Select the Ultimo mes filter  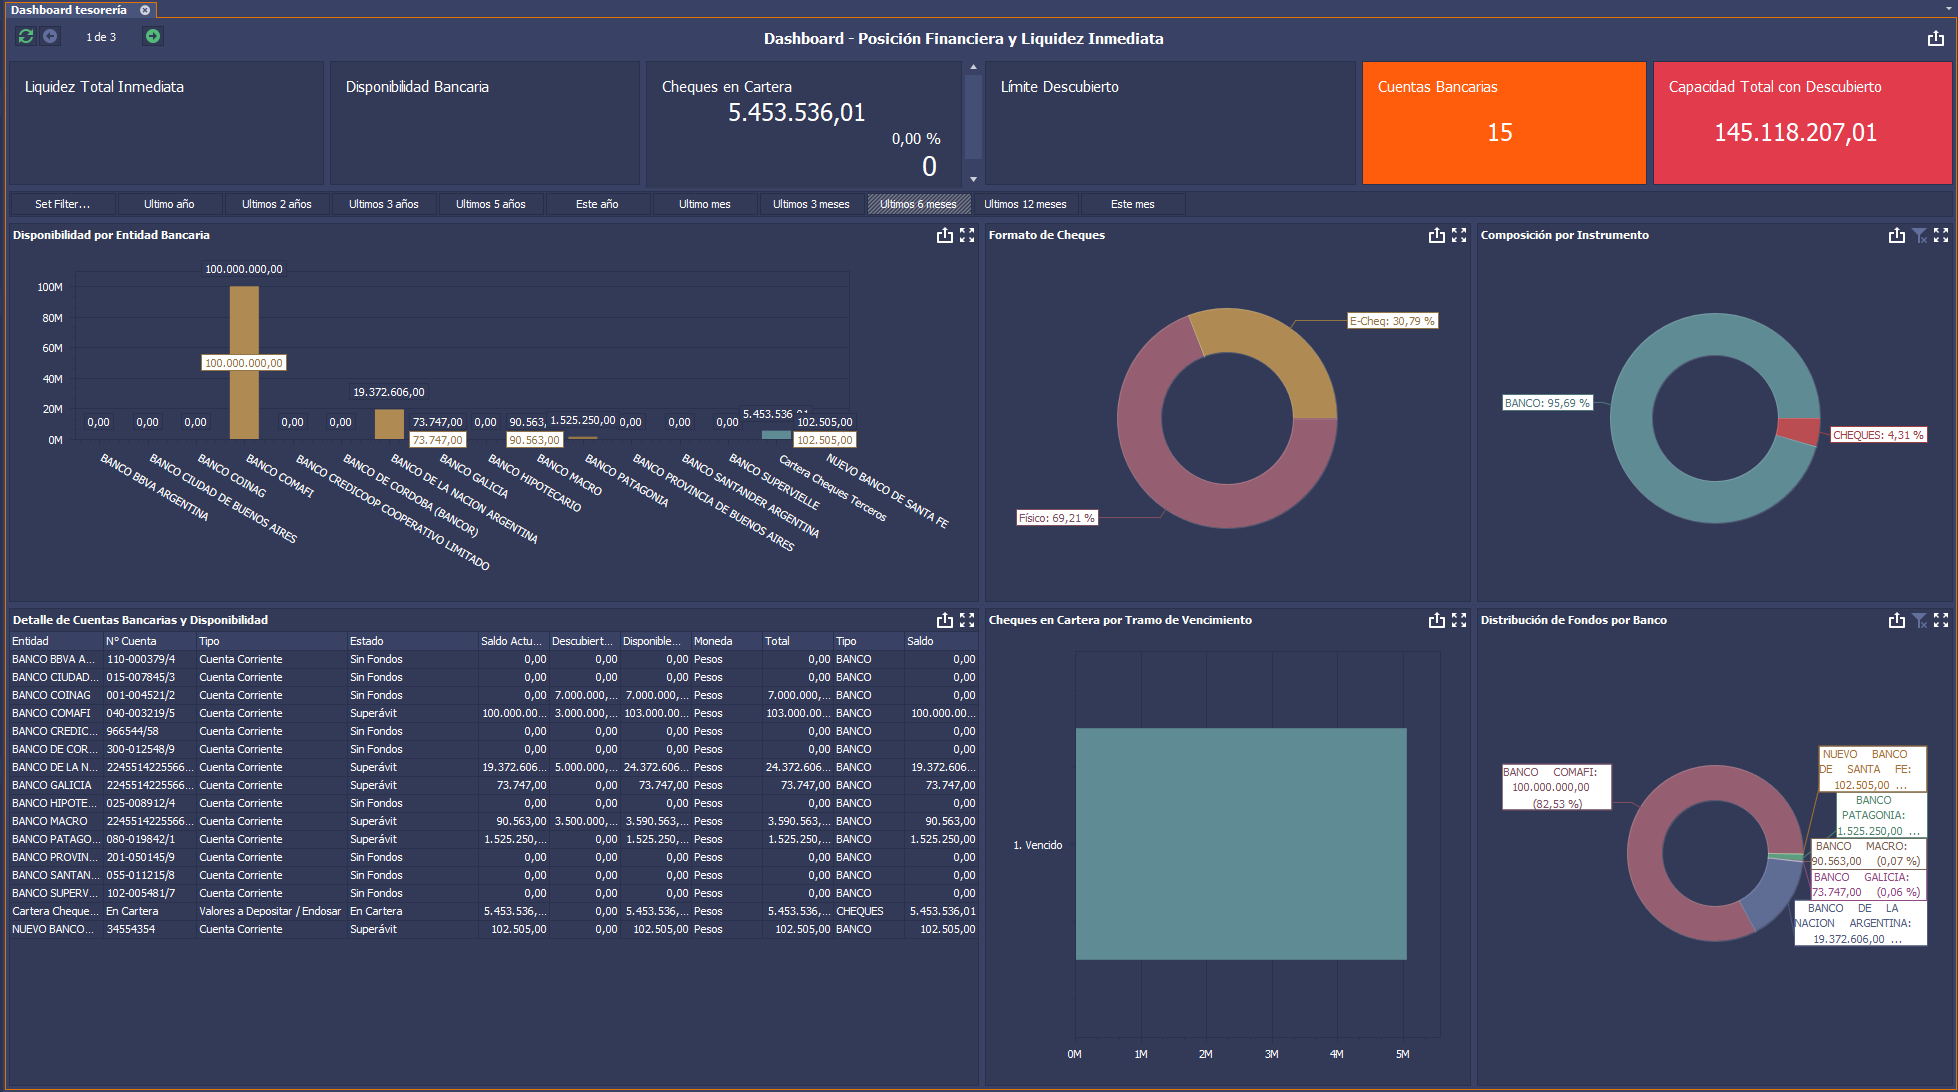click(705, 204)
